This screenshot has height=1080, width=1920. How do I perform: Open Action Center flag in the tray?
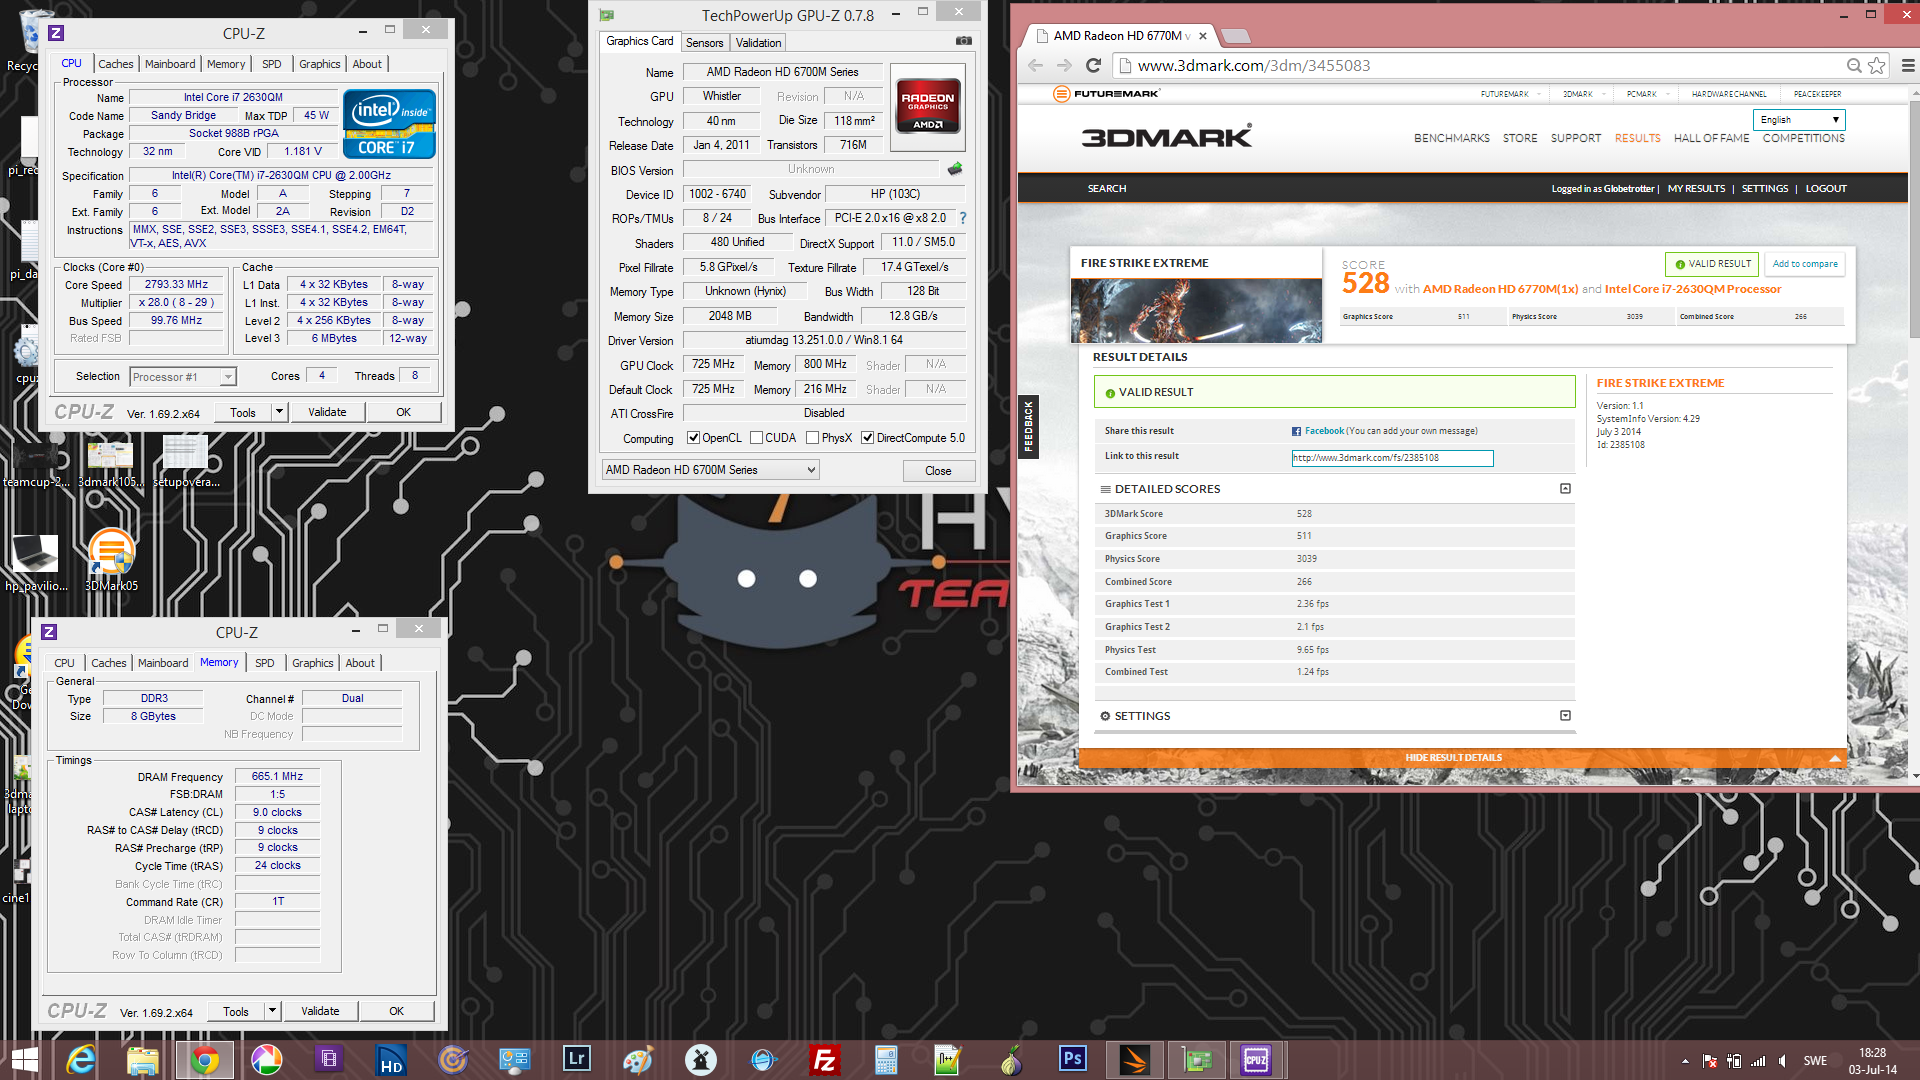point(1709,1061)
